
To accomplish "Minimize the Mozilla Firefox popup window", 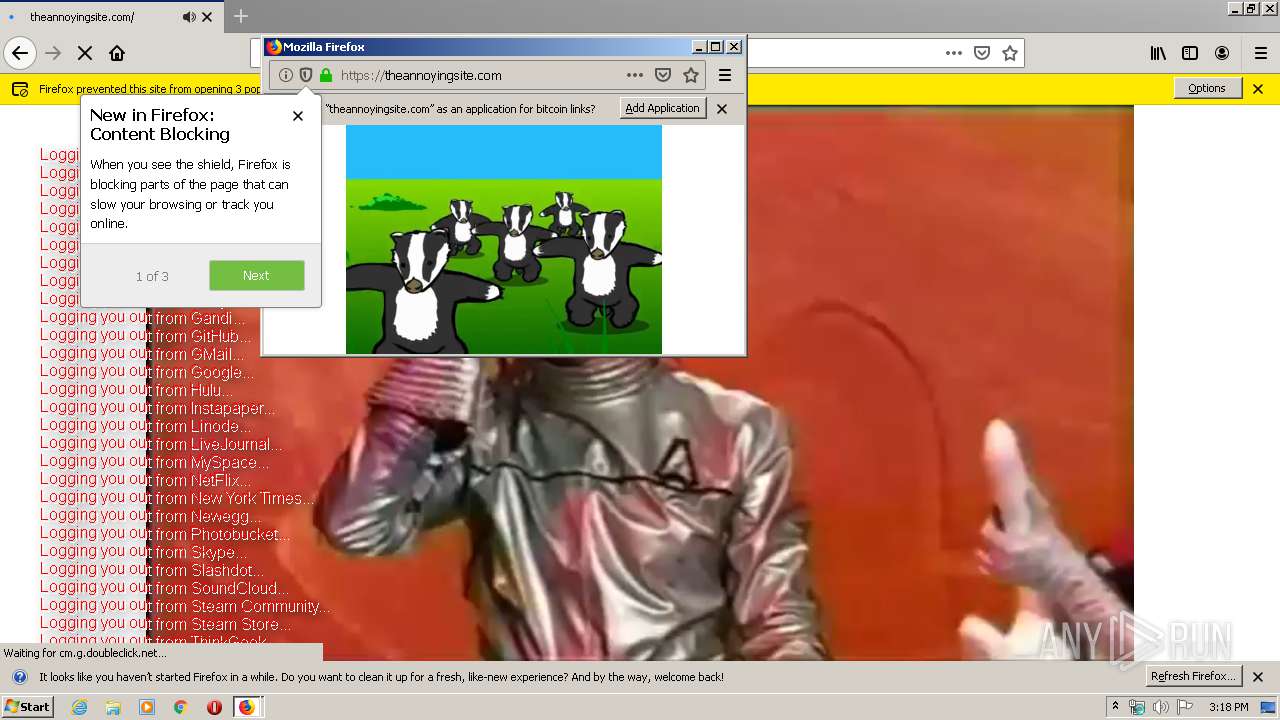I will [x=699, y=47].
